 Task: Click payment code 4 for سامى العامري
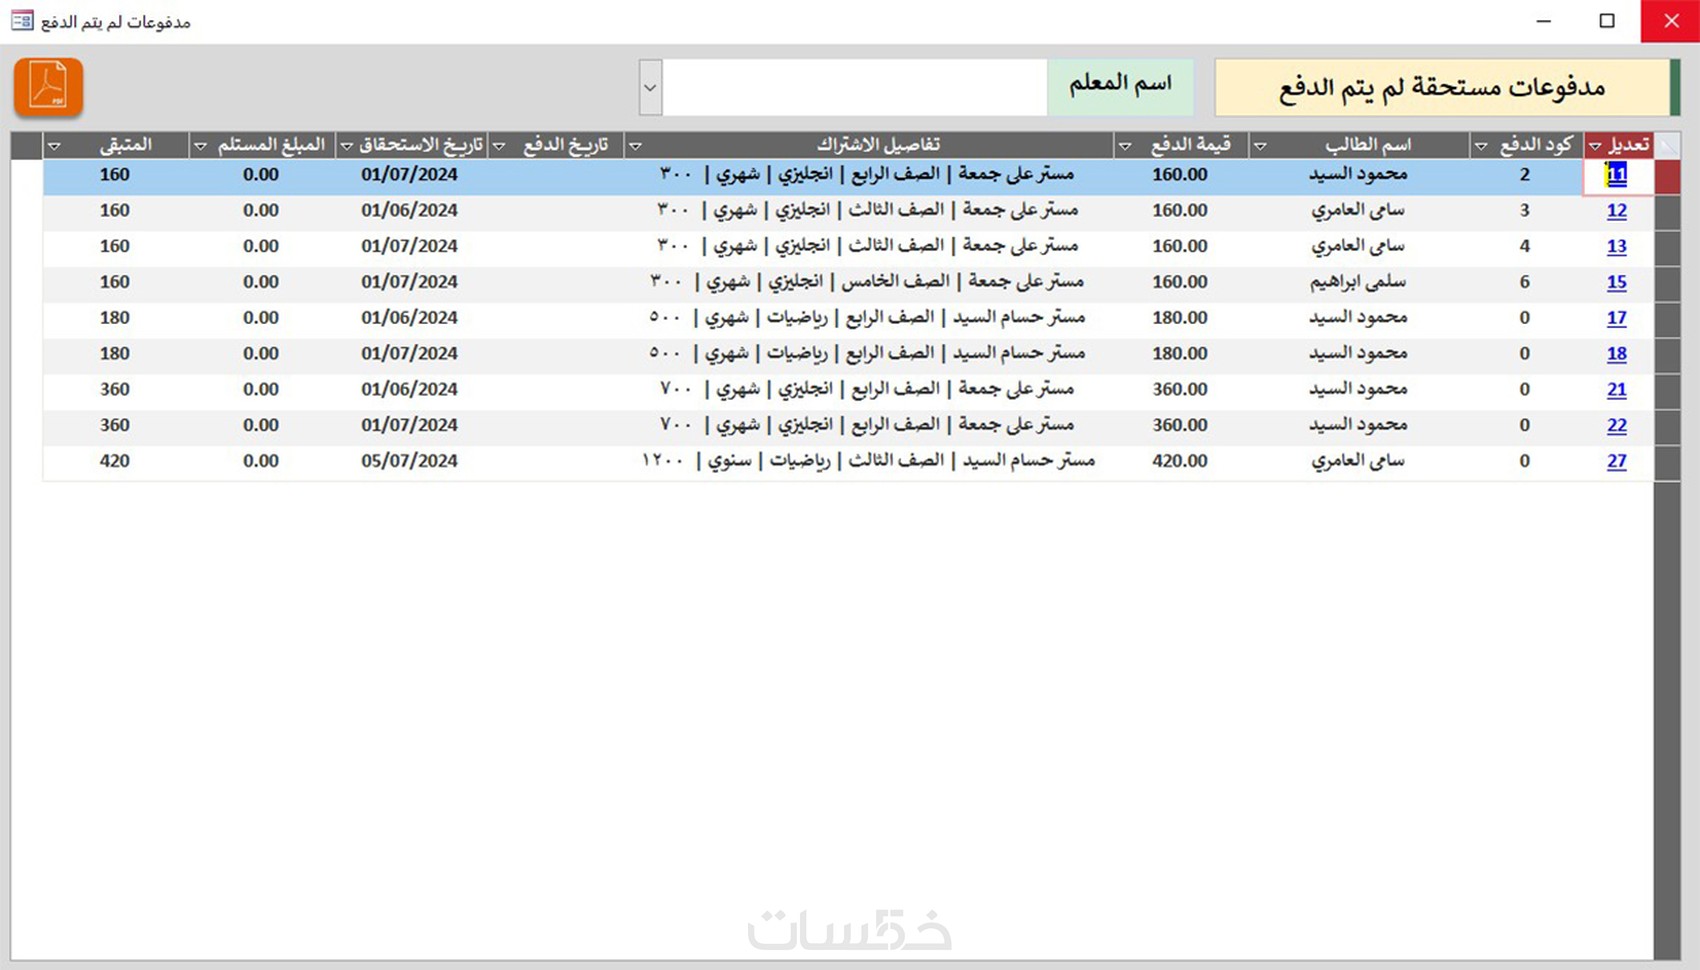(x=1524, y=246)
